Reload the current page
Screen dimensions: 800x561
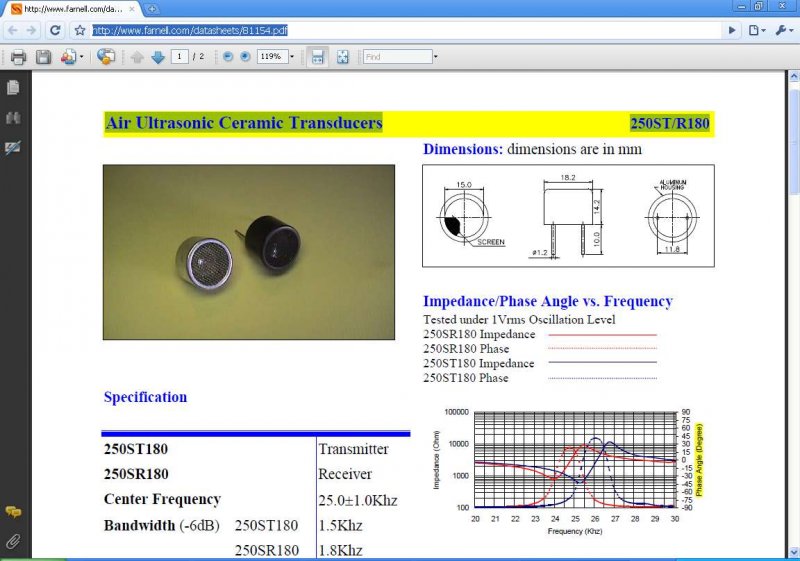point(55,30)
